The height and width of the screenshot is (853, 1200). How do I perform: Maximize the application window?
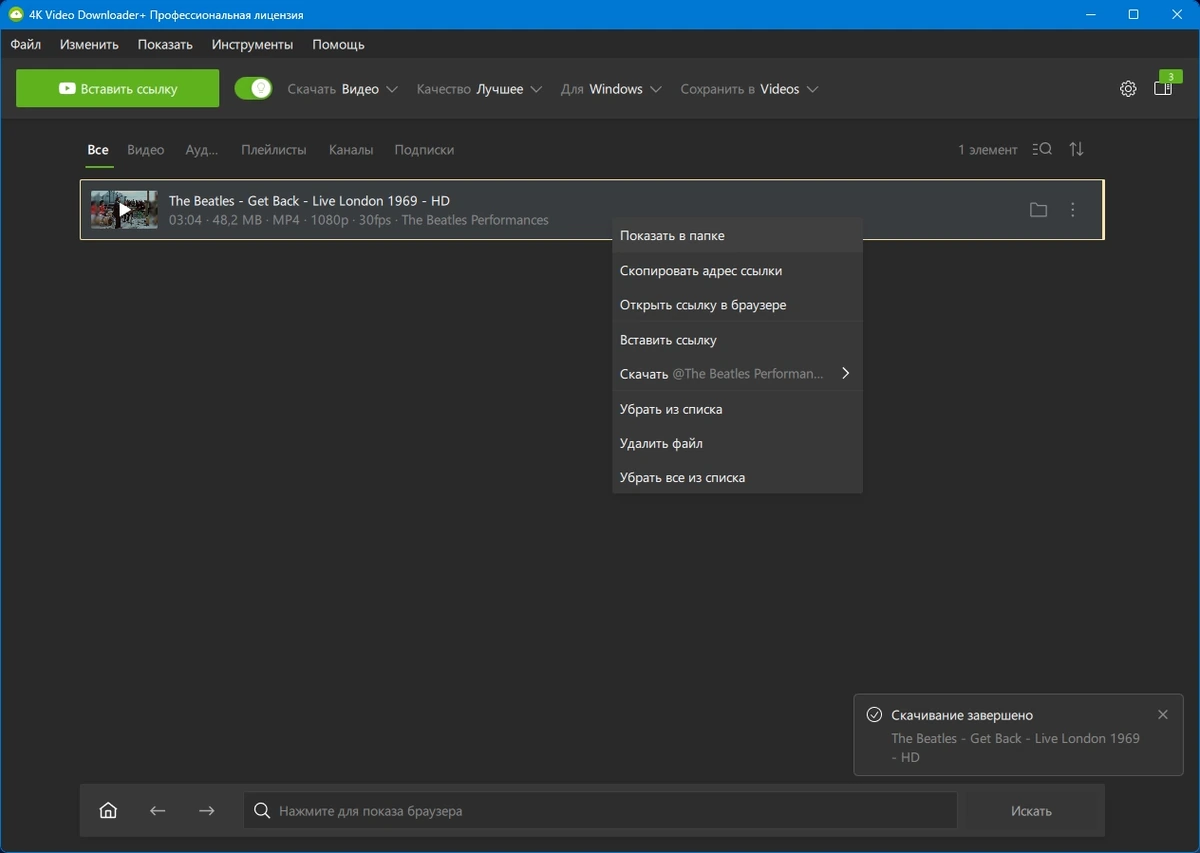[x=1133, y=15]
